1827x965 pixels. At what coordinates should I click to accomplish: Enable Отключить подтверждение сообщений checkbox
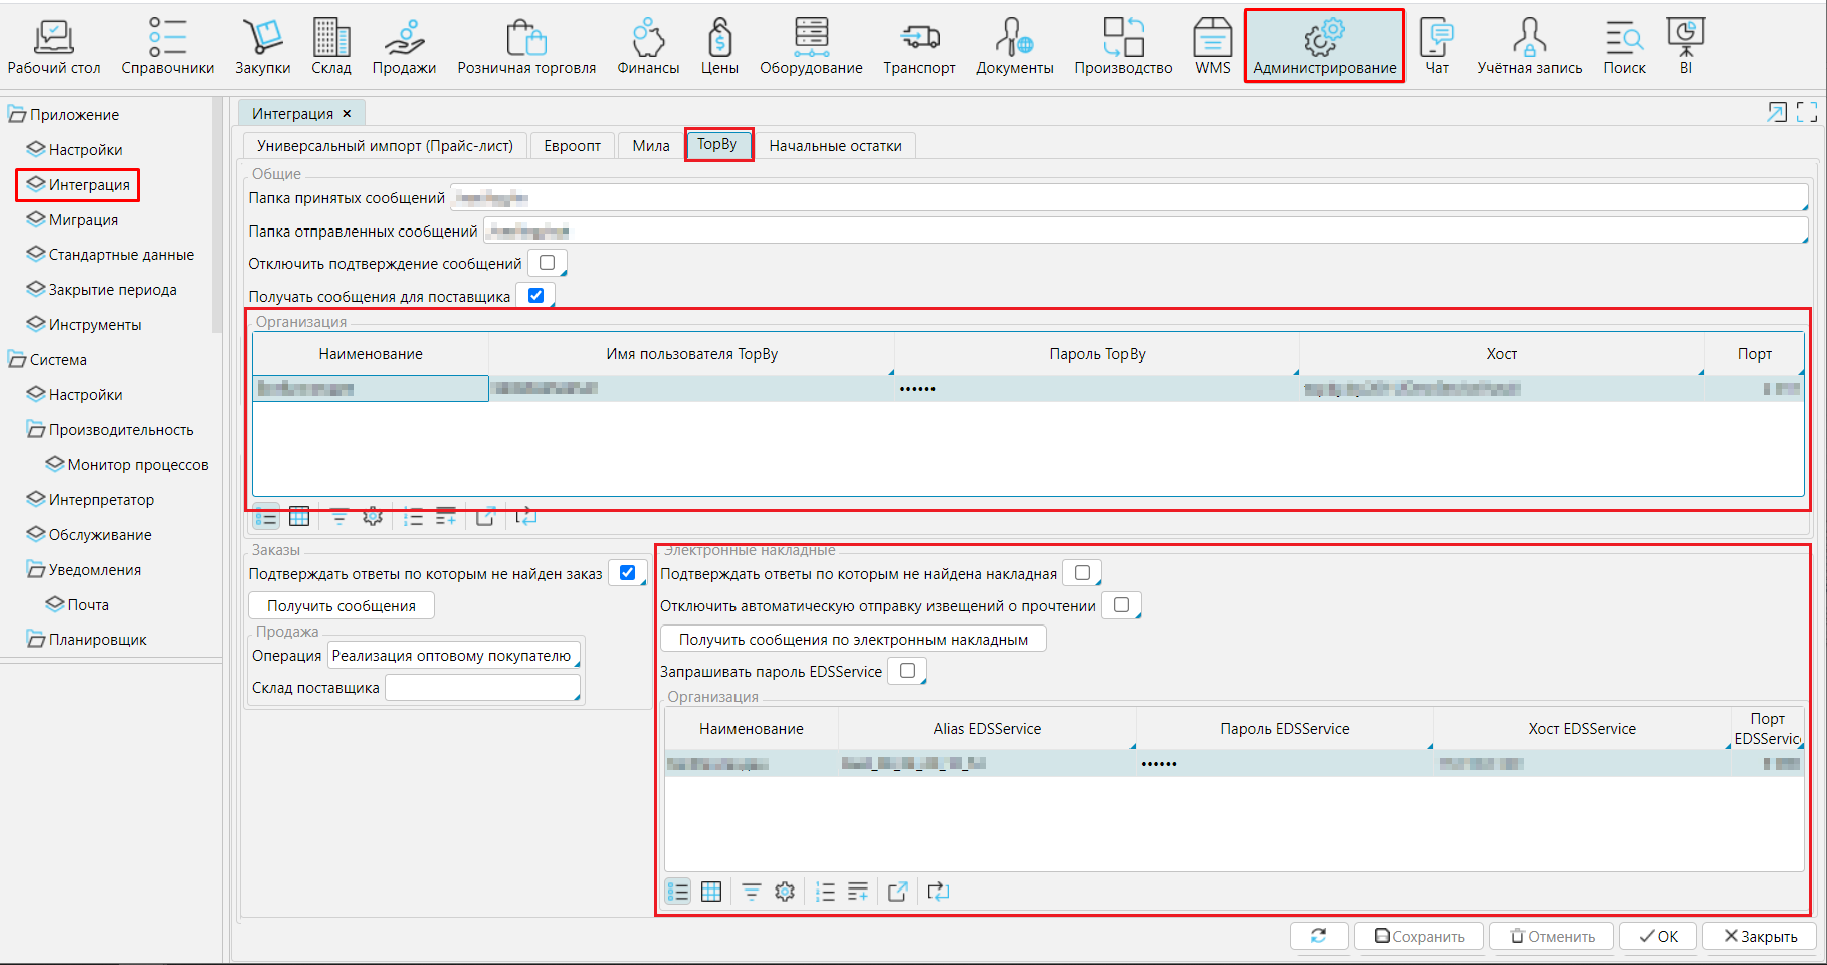pyautogui.click(x=547, y=263)
